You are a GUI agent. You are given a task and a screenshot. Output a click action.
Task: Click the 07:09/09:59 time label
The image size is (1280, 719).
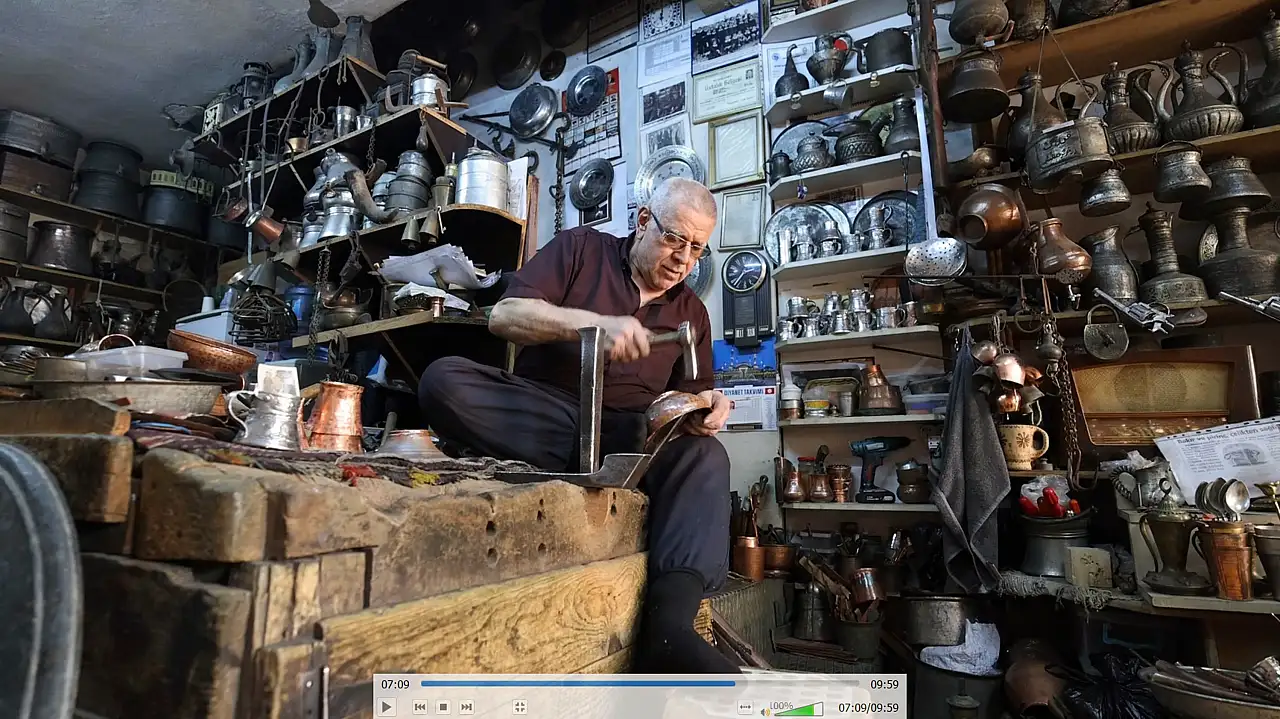868,707
